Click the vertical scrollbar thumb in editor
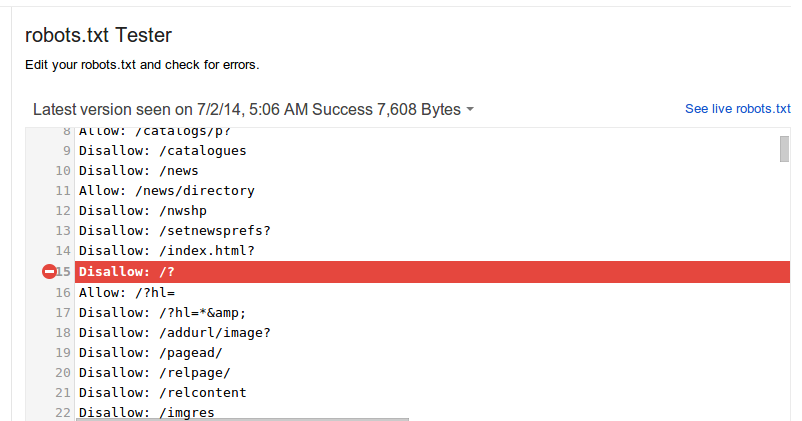Image resolution: width=802 pixels, height=421 pixels. (785, 148)
